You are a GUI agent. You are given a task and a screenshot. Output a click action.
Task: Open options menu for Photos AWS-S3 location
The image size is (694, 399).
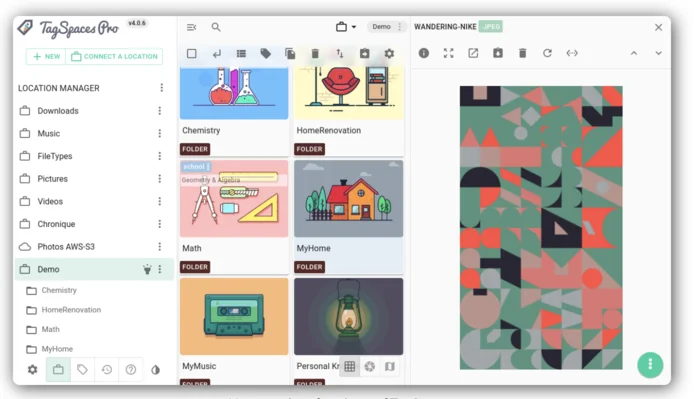pyautogui.click(x=160, y=246)
